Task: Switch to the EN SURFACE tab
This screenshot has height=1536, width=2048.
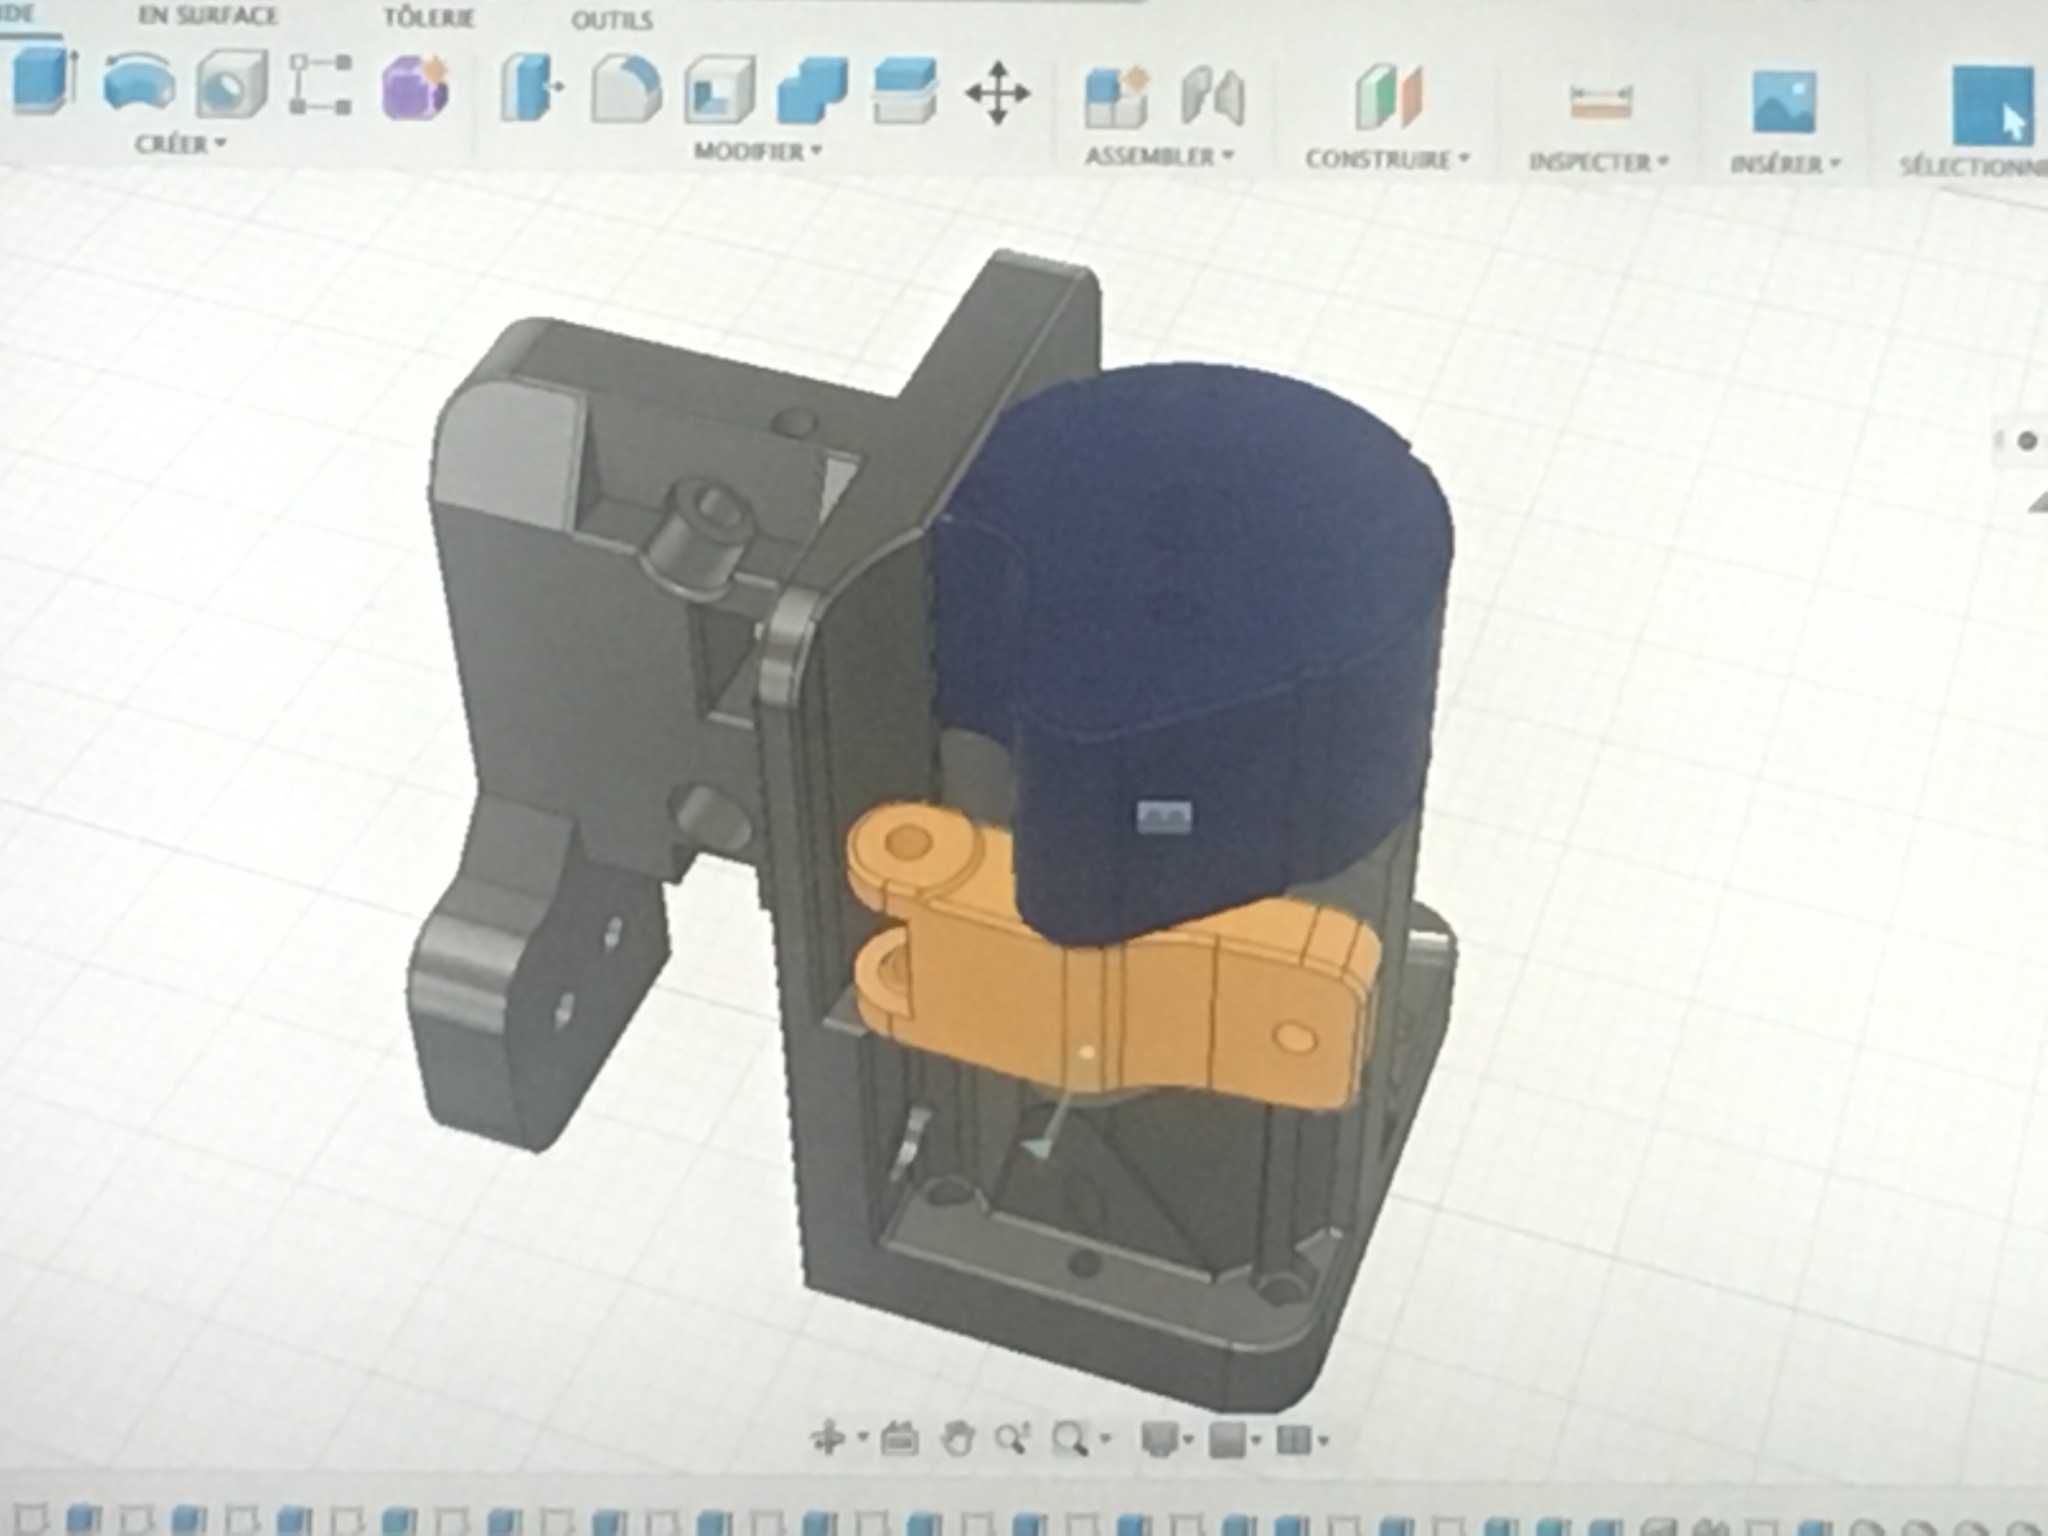Action: pyautogui.click(x=208, y=15)
